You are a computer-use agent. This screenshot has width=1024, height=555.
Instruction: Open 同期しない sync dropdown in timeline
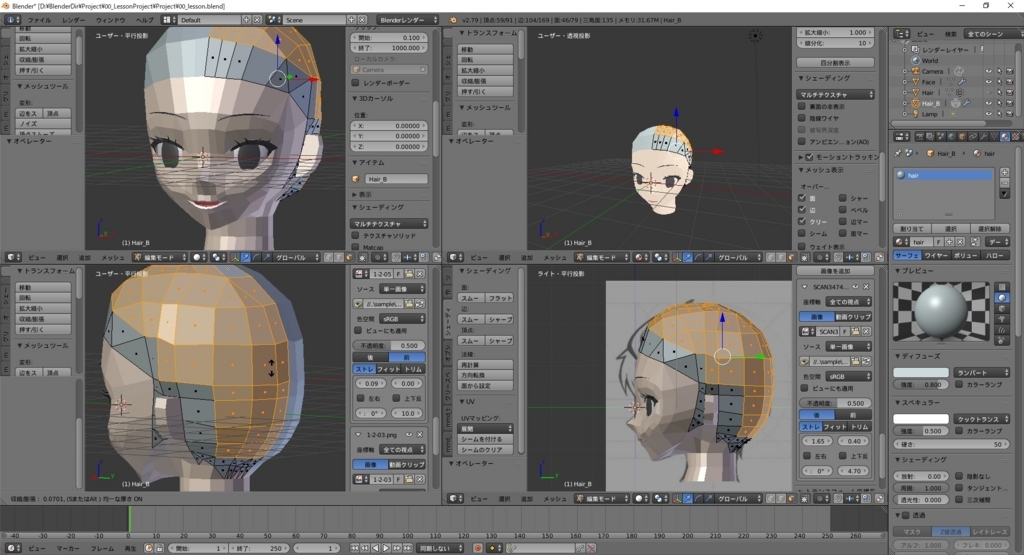440,548
